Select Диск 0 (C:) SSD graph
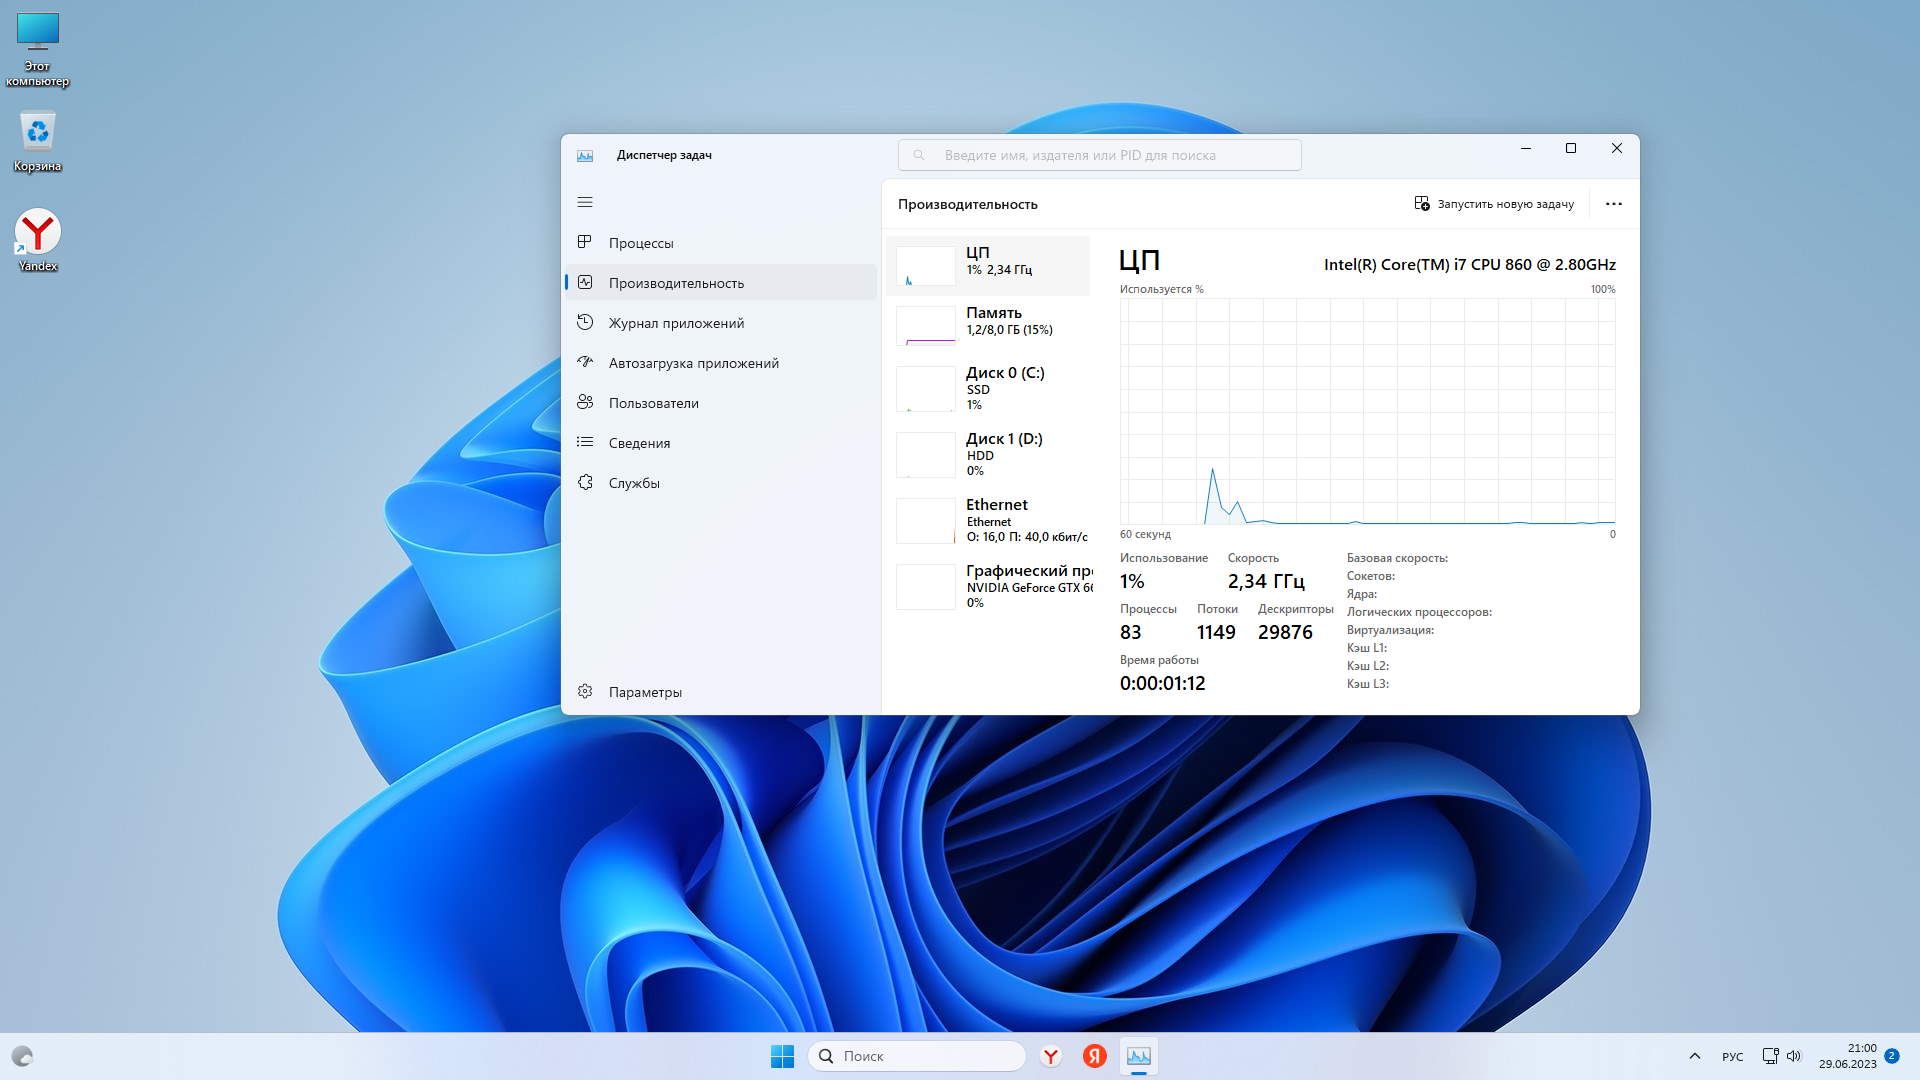The image size is (1920, 1080). pos(988,388)
